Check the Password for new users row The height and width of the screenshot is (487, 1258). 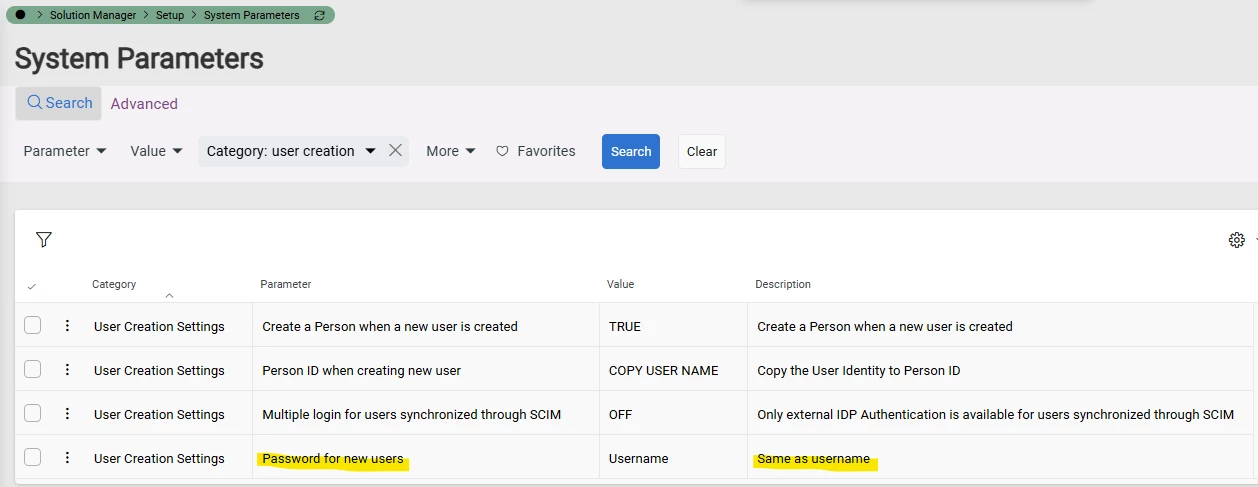coord(33,457)
